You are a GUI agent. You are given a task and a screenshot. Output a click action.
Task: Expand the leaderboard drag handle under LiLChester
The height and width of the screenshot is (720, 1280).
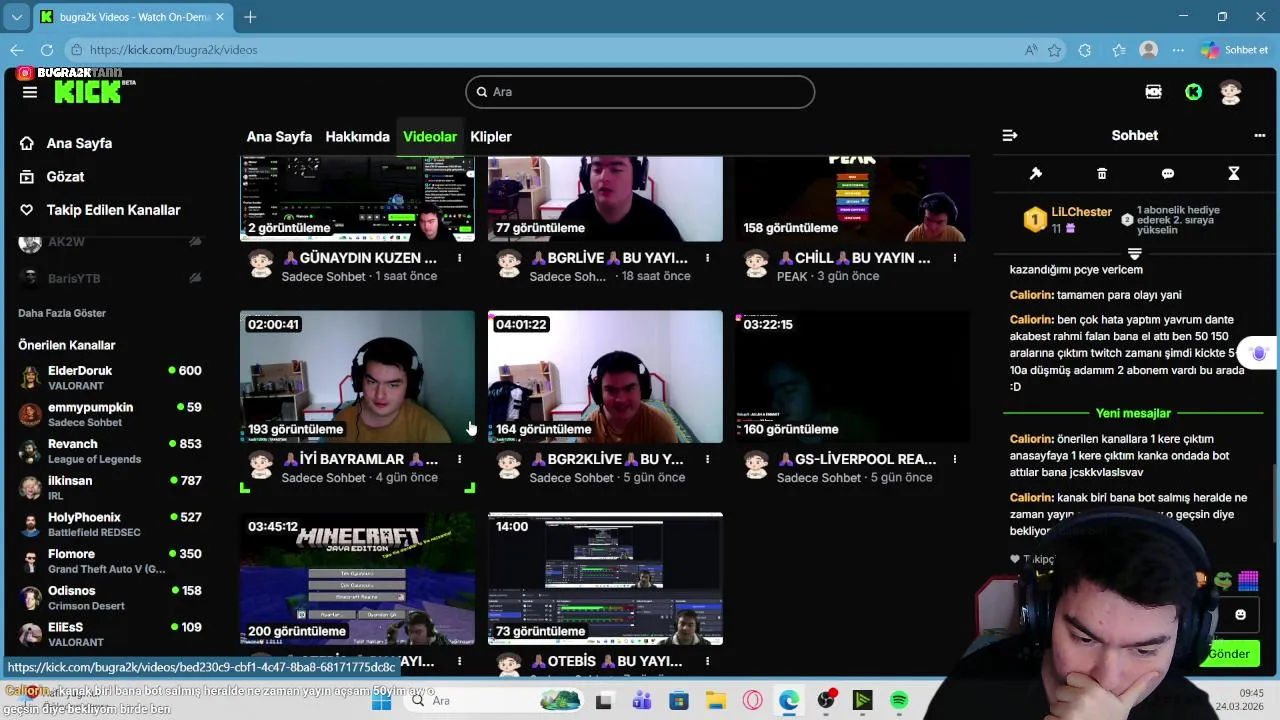[1134, 254]
